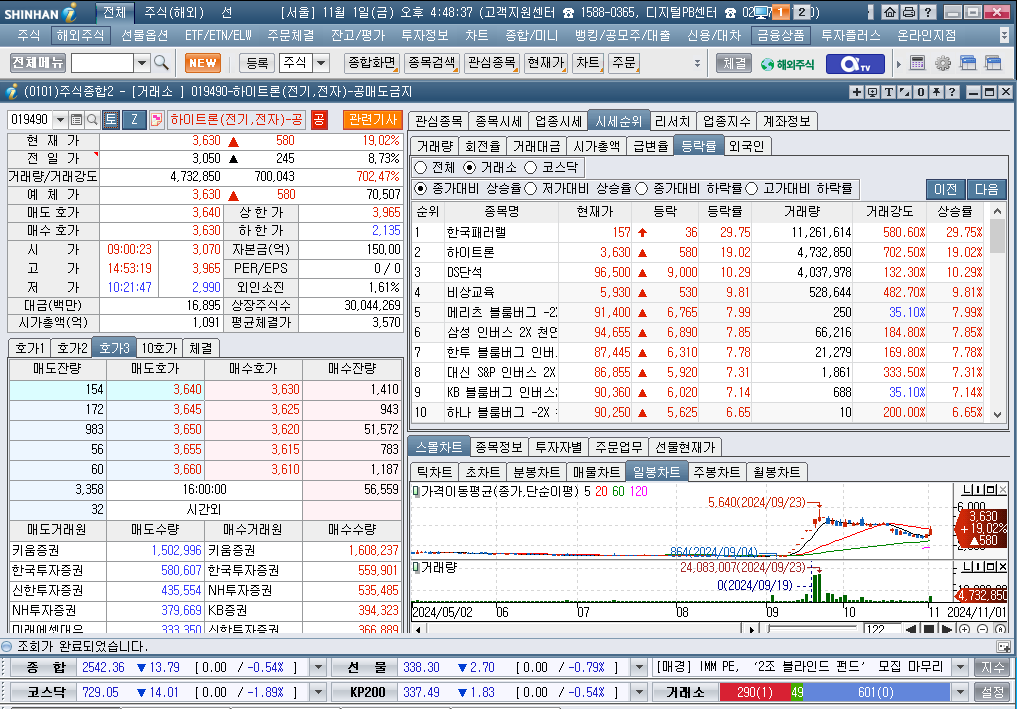The image size is (1017, 709).
Task: Select the 거래소 market radio button
Action: [470, 167]
